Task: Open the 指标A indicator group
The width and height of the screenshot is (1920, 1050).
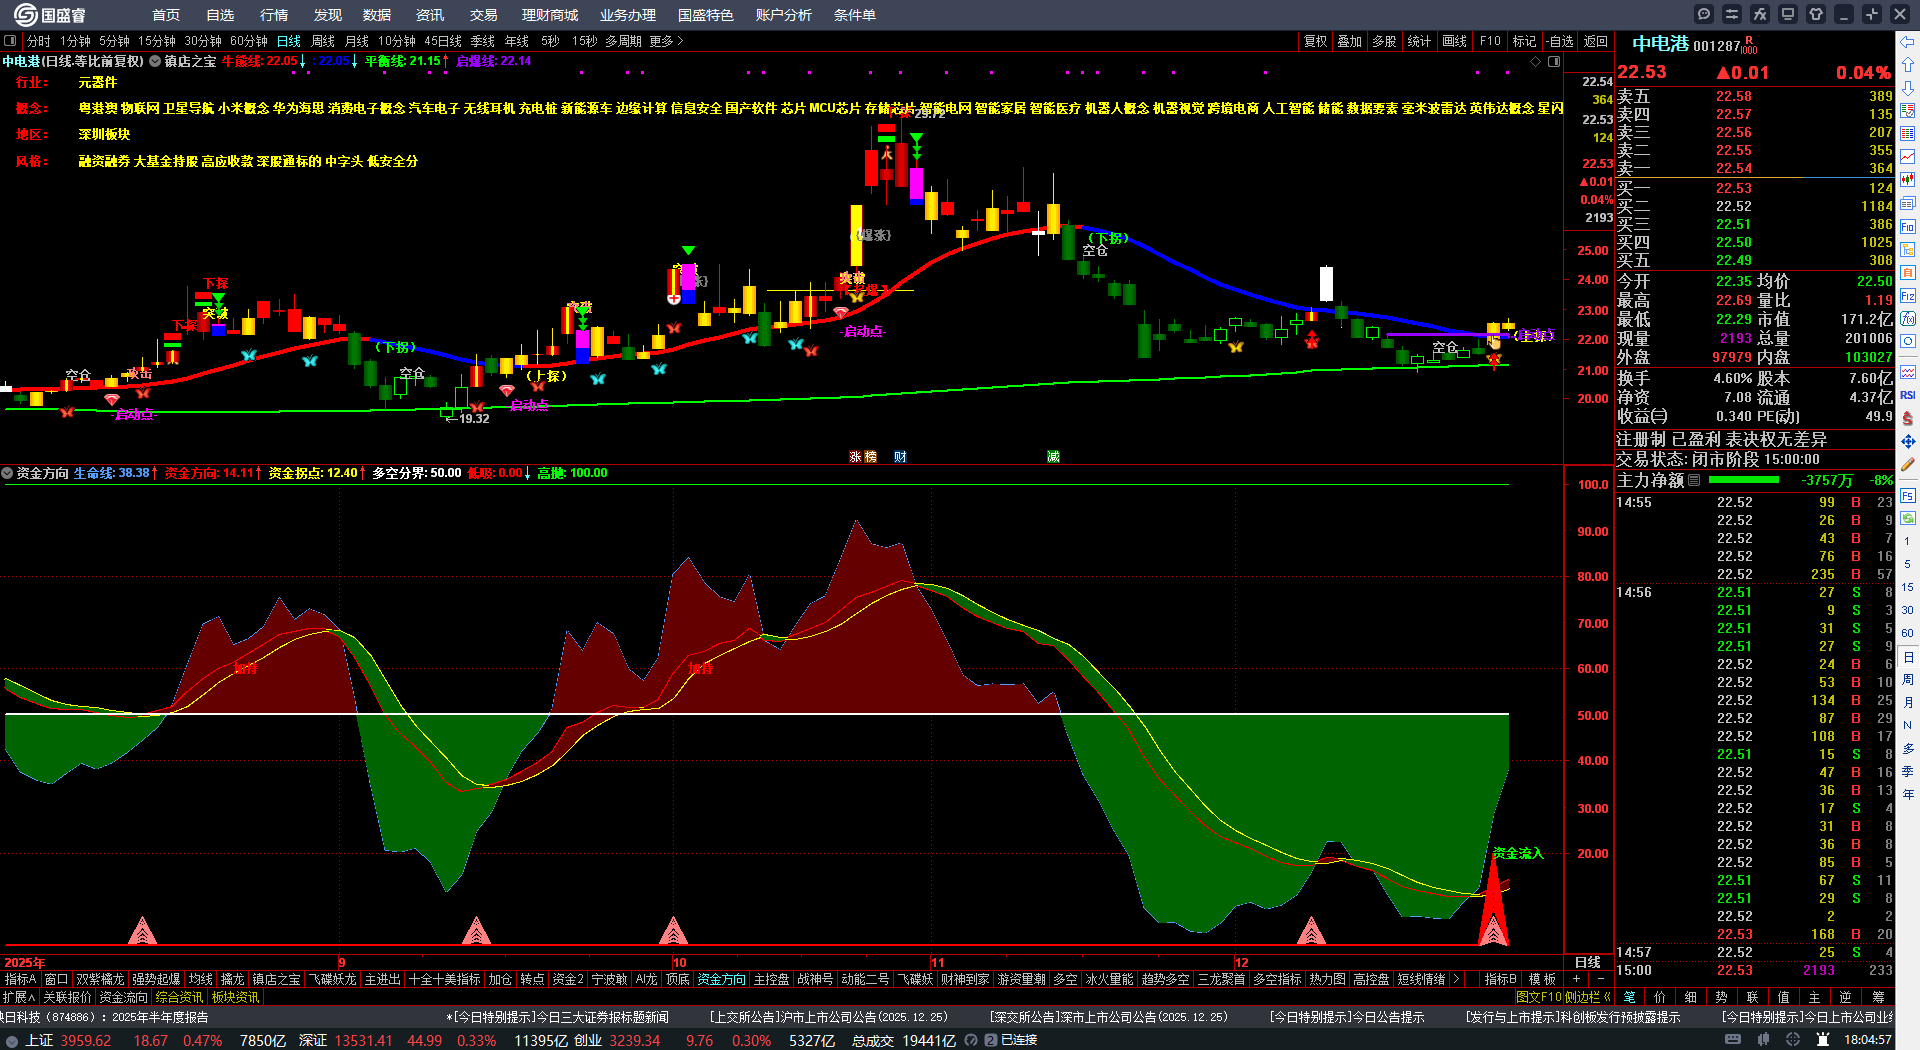Action: point(20,979)
